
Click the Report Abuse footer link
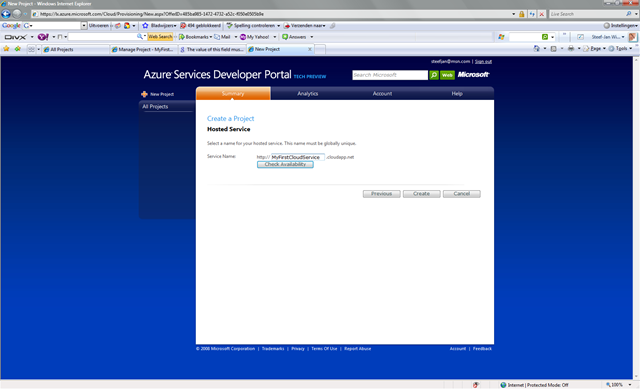click(358, 349)
